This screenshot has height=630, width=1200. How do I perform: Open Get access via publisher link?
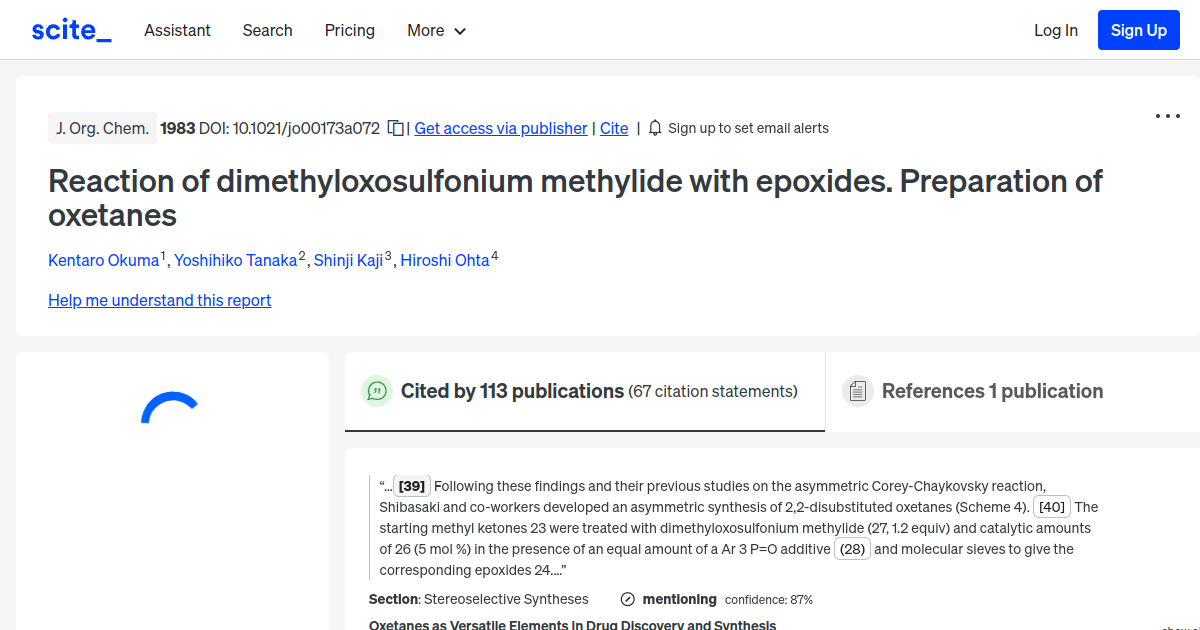point(500,128)
